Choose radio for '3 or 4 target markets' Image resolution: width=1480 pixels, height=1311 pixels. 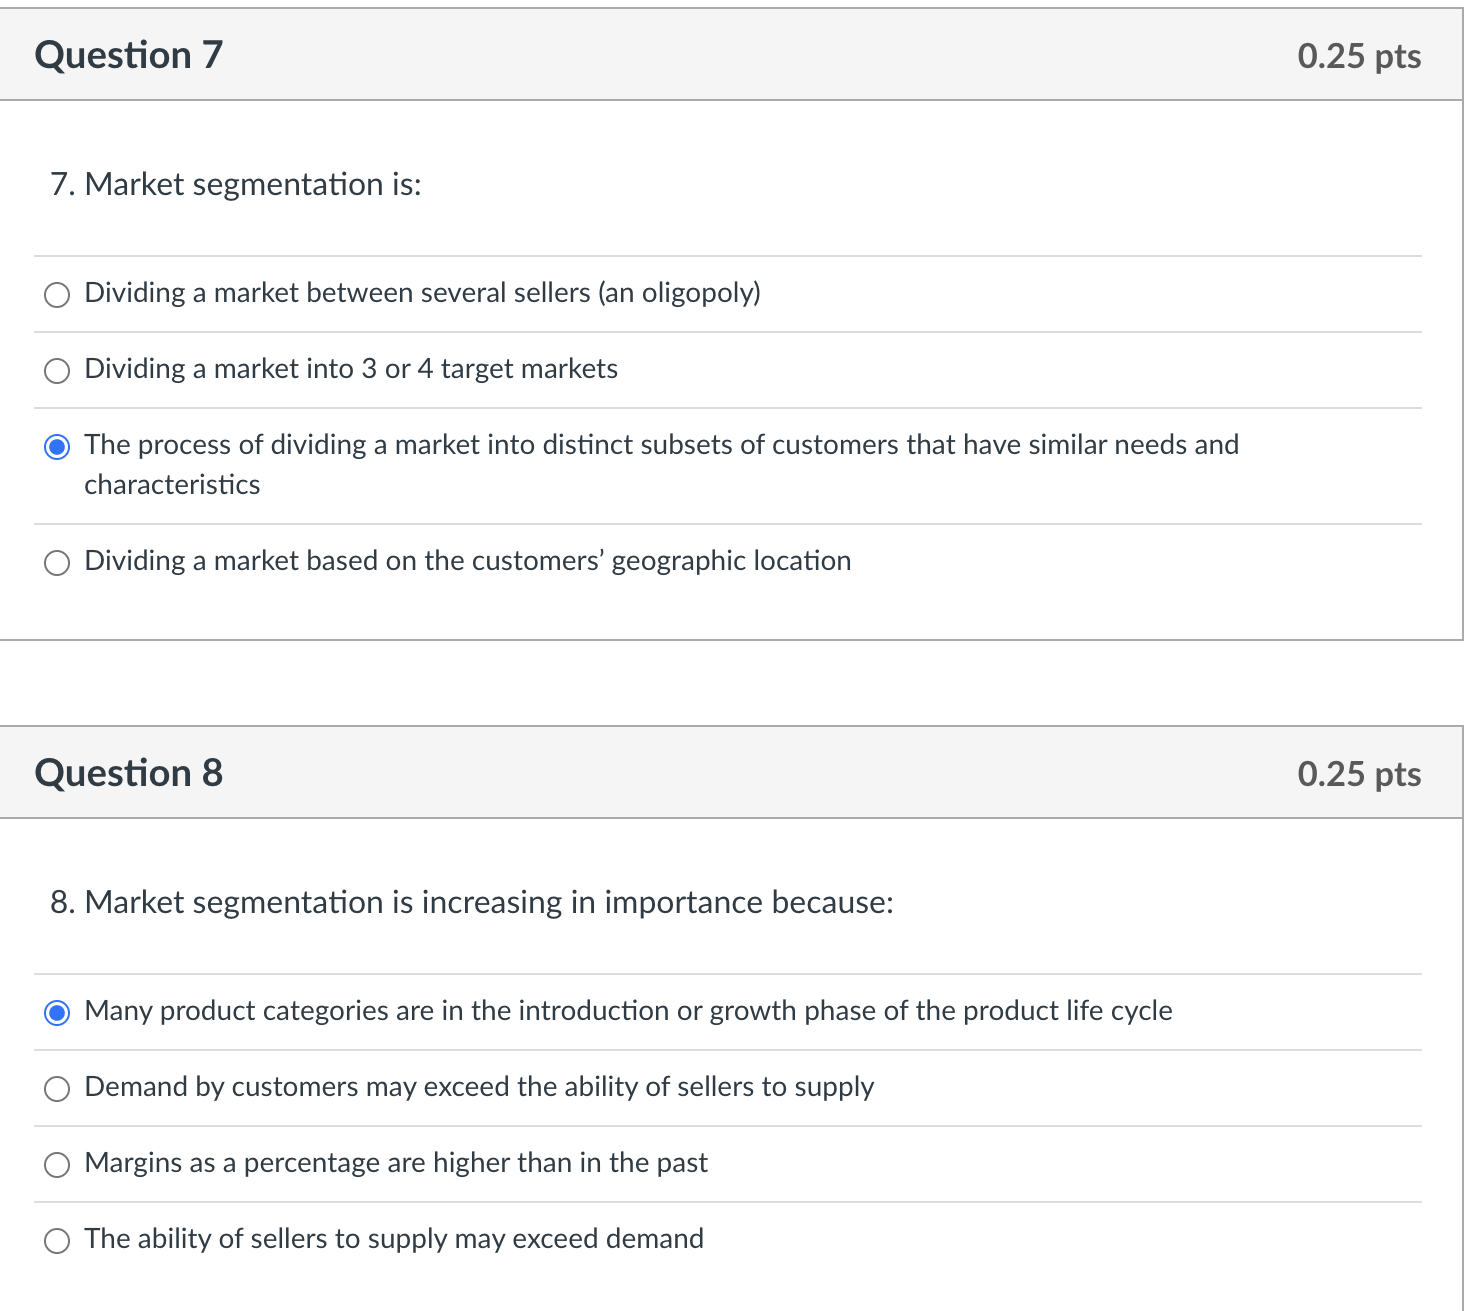tap(58, 371)
